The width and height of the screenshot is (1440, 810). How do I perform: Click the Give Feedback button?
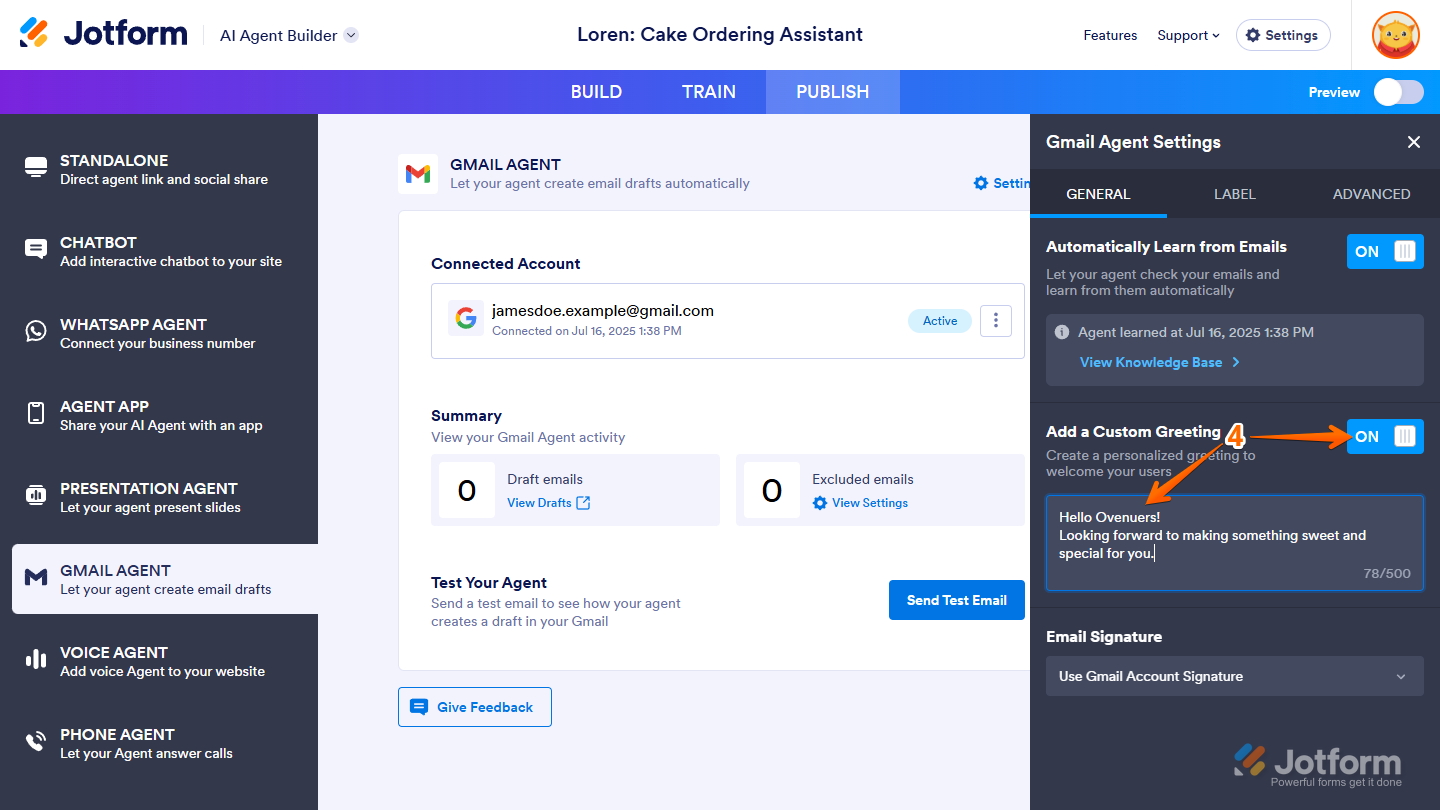(x=475, y=707)
